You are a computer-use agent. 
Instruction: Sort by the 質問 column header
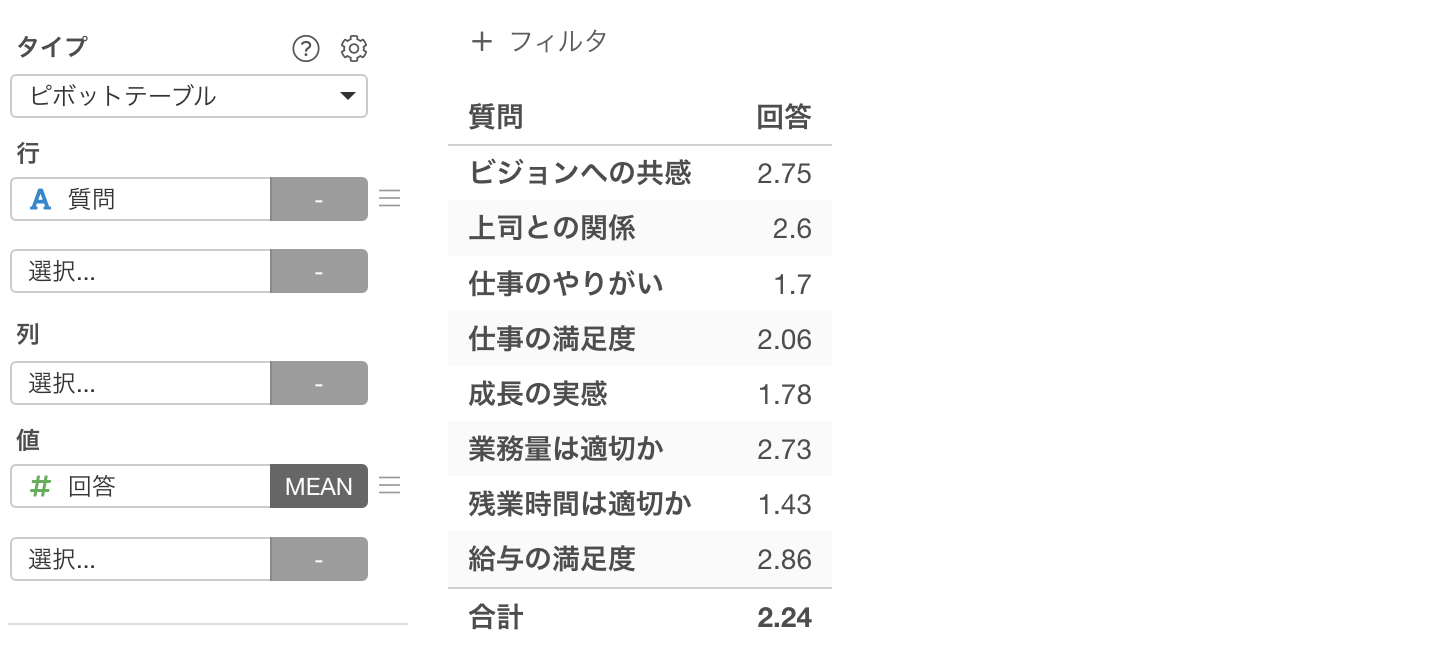tap(496, 118)
